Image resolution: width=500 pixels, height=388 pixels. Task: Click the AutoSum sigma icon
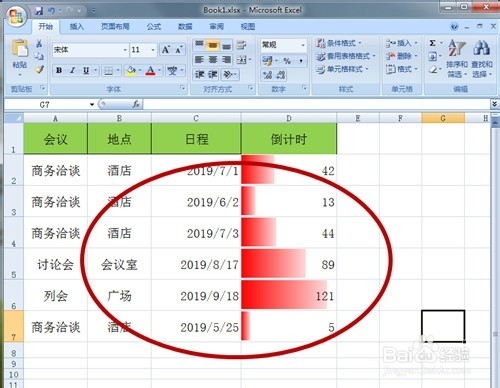point(433,43)
